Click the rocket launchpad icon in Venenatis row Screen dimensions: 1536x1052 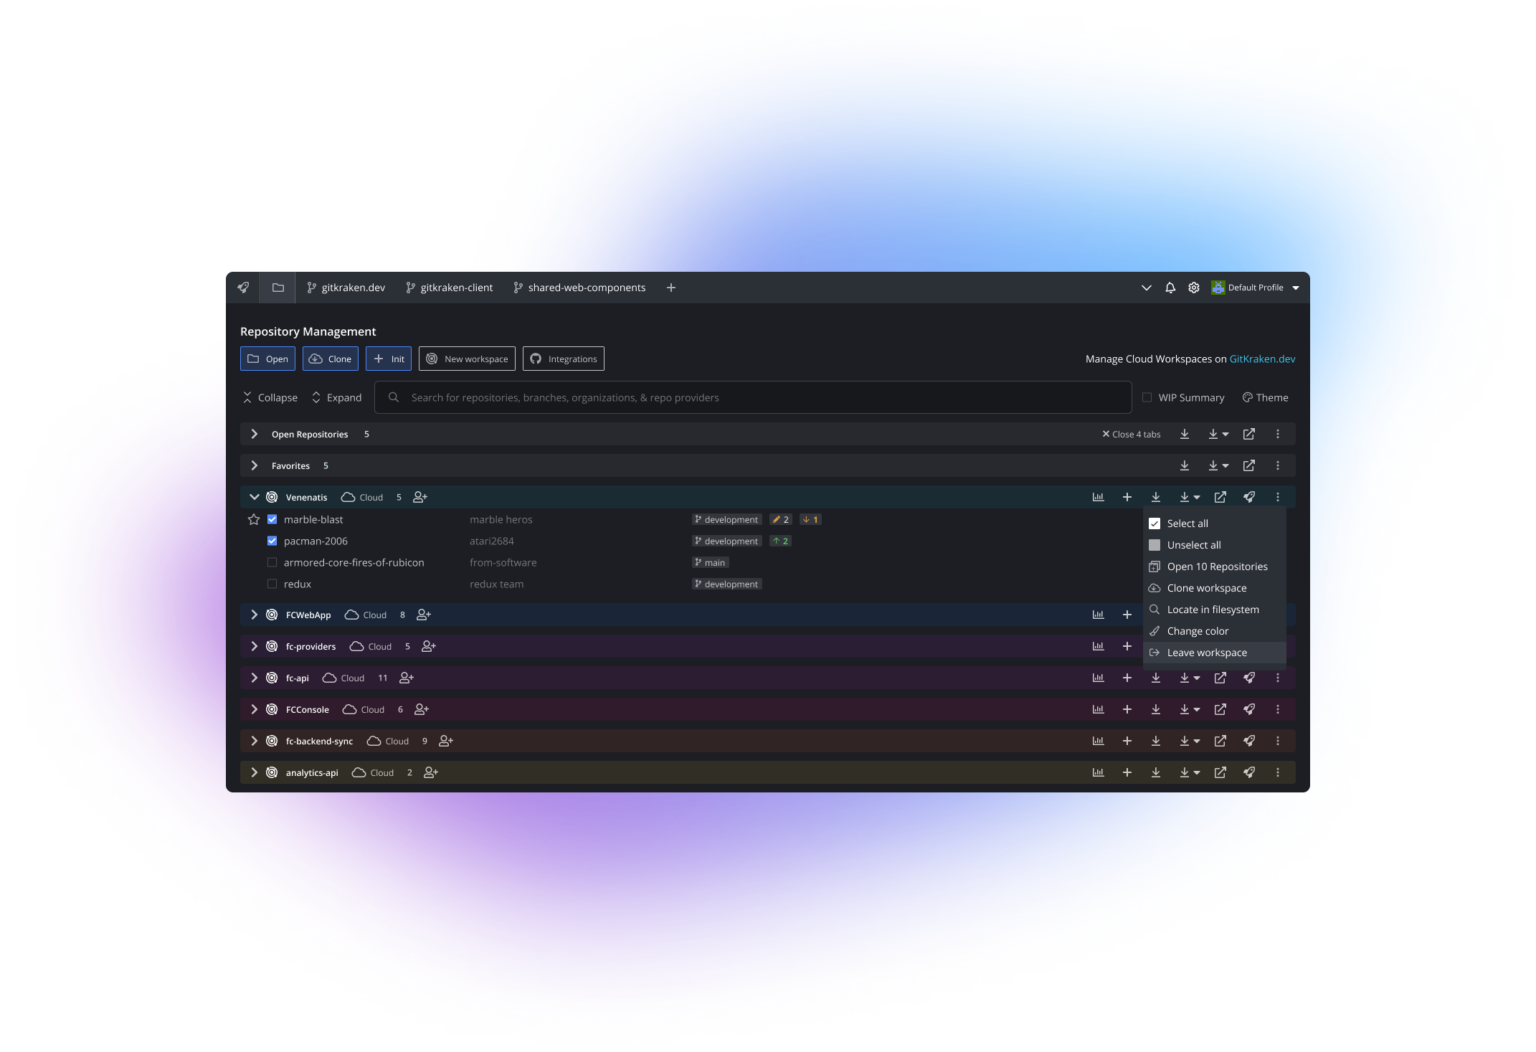pos(1249,497)
